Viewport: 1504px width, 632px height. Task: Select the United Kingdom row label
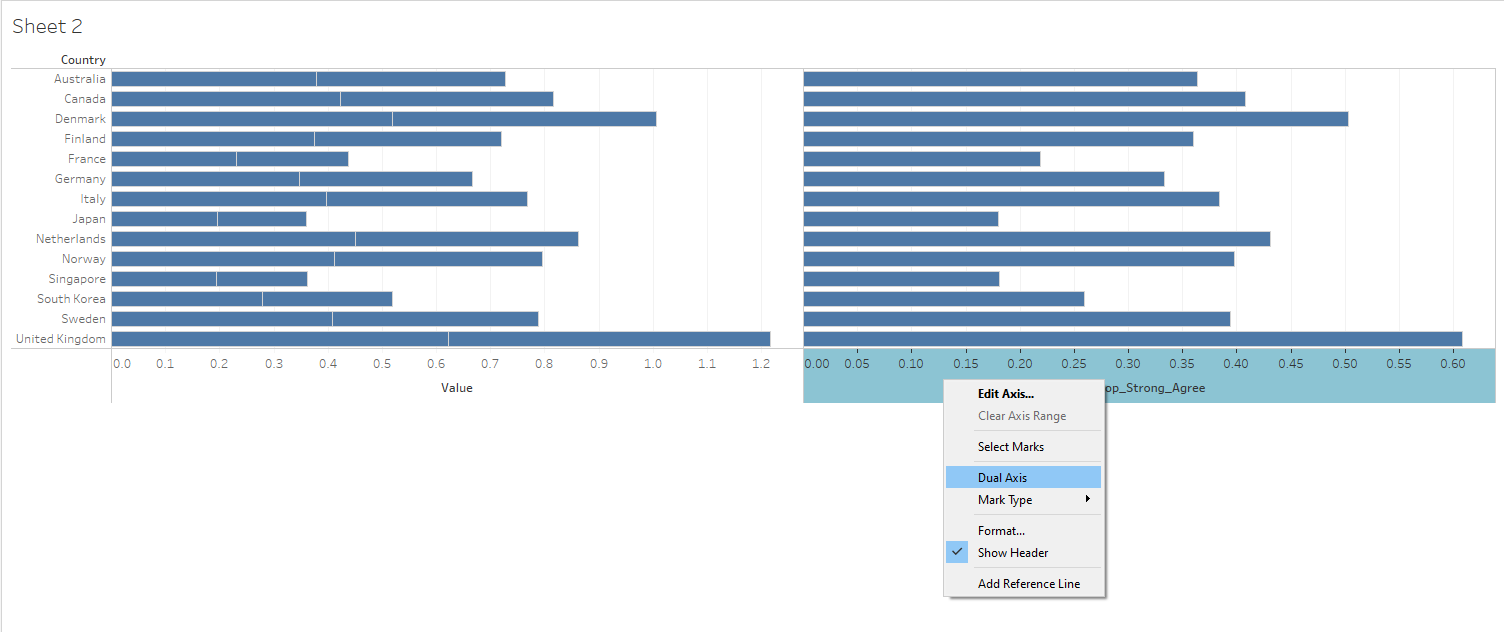point(60,339)
